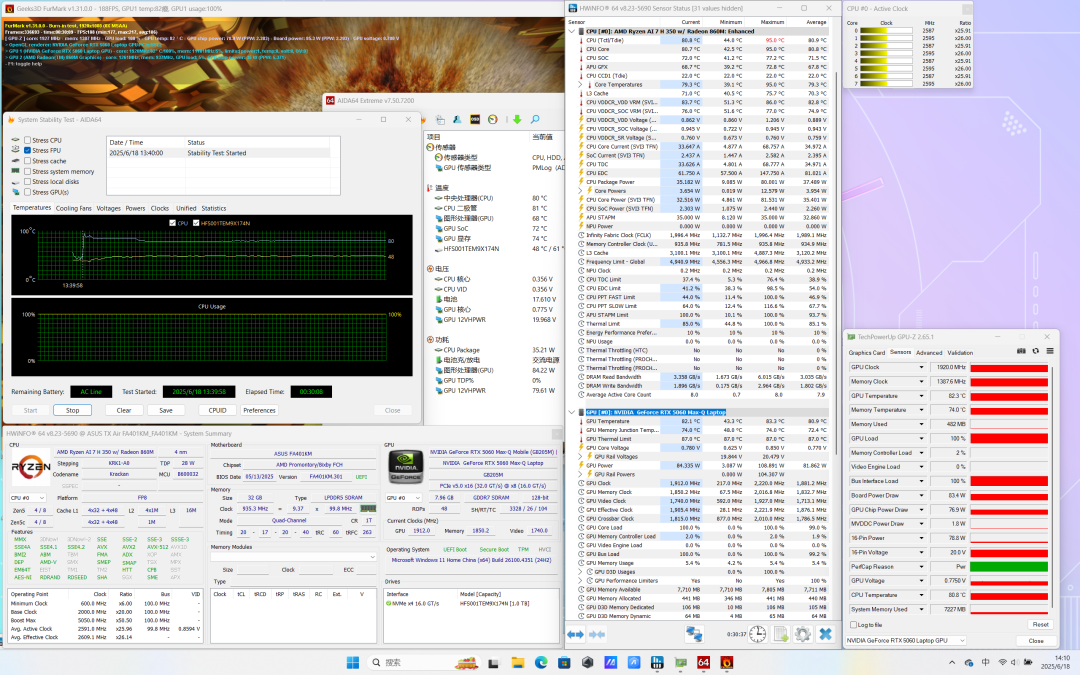Click HWiNFO collapse columns arrows icon

tap(597, 634)
